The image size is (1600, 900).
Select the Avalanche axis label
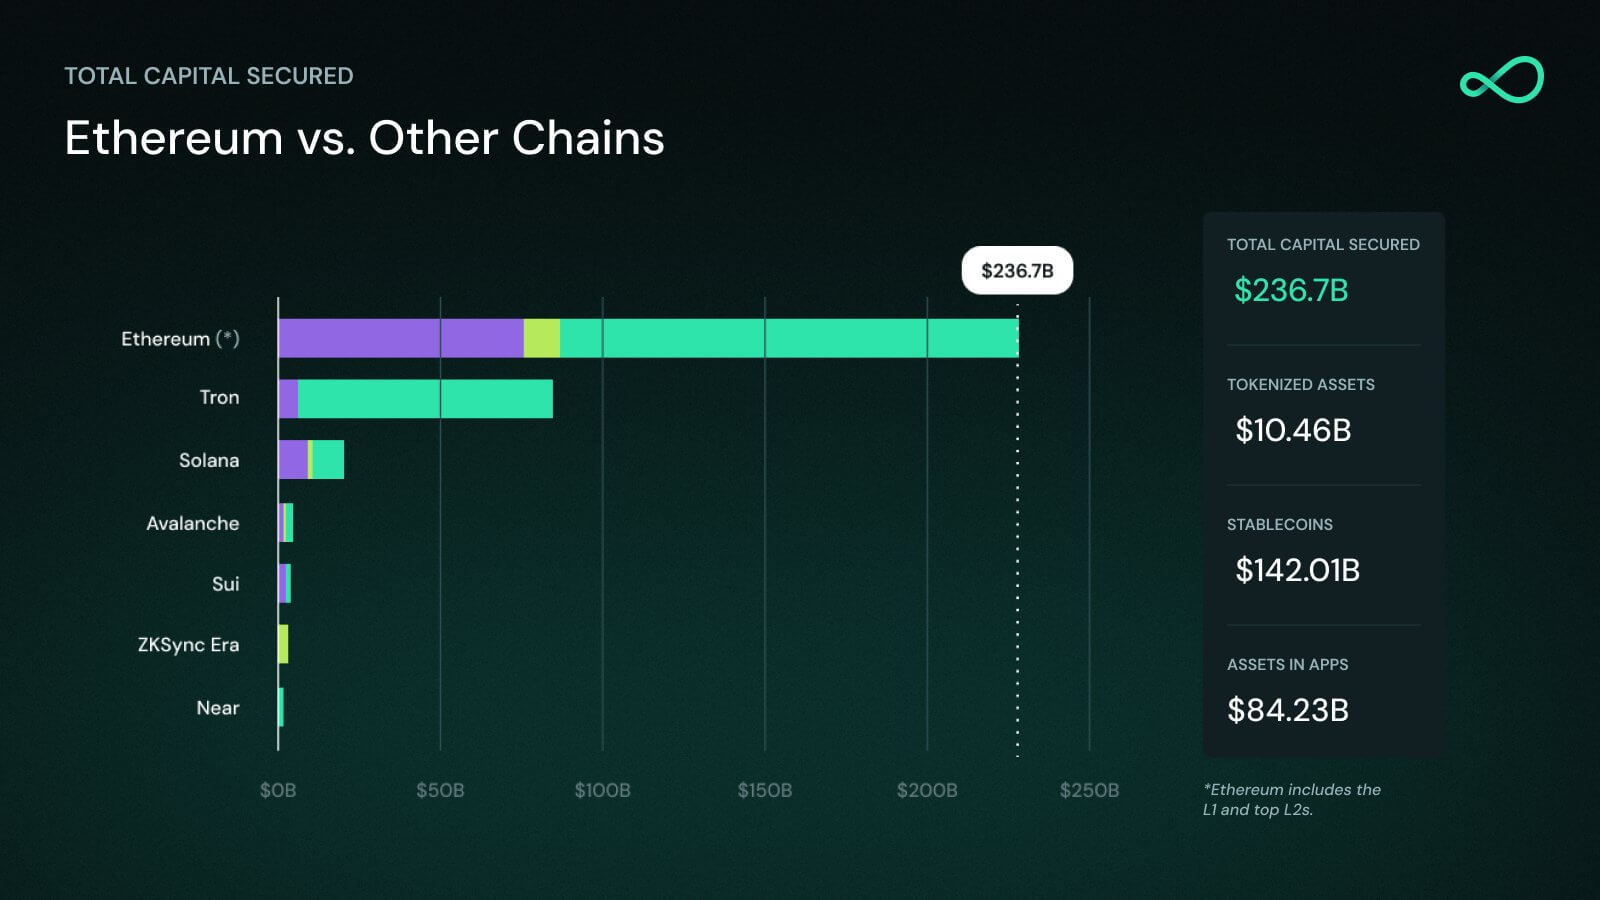tap(193, 523)
